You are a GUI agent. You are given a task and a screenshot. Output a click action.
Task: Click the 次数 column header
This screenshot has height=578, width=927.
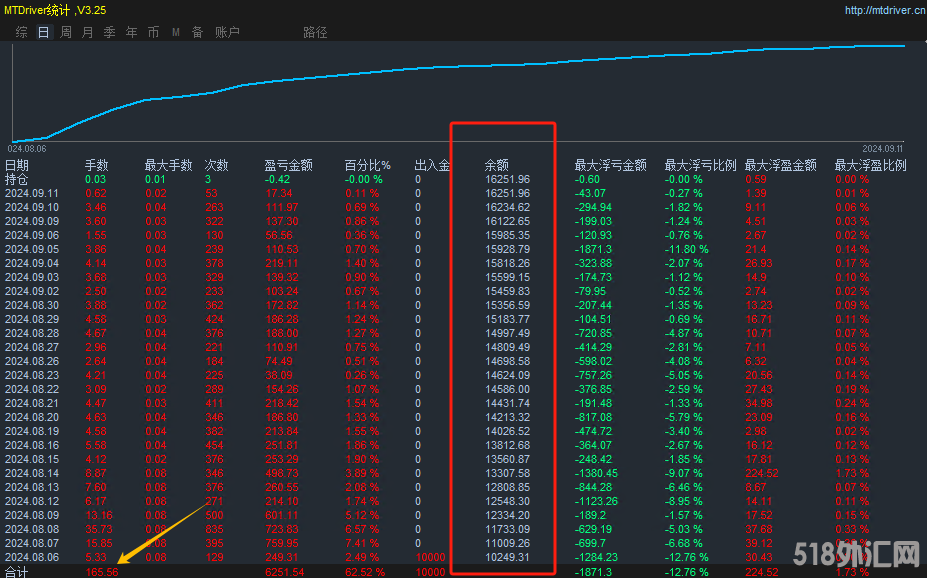coord(216,165)
